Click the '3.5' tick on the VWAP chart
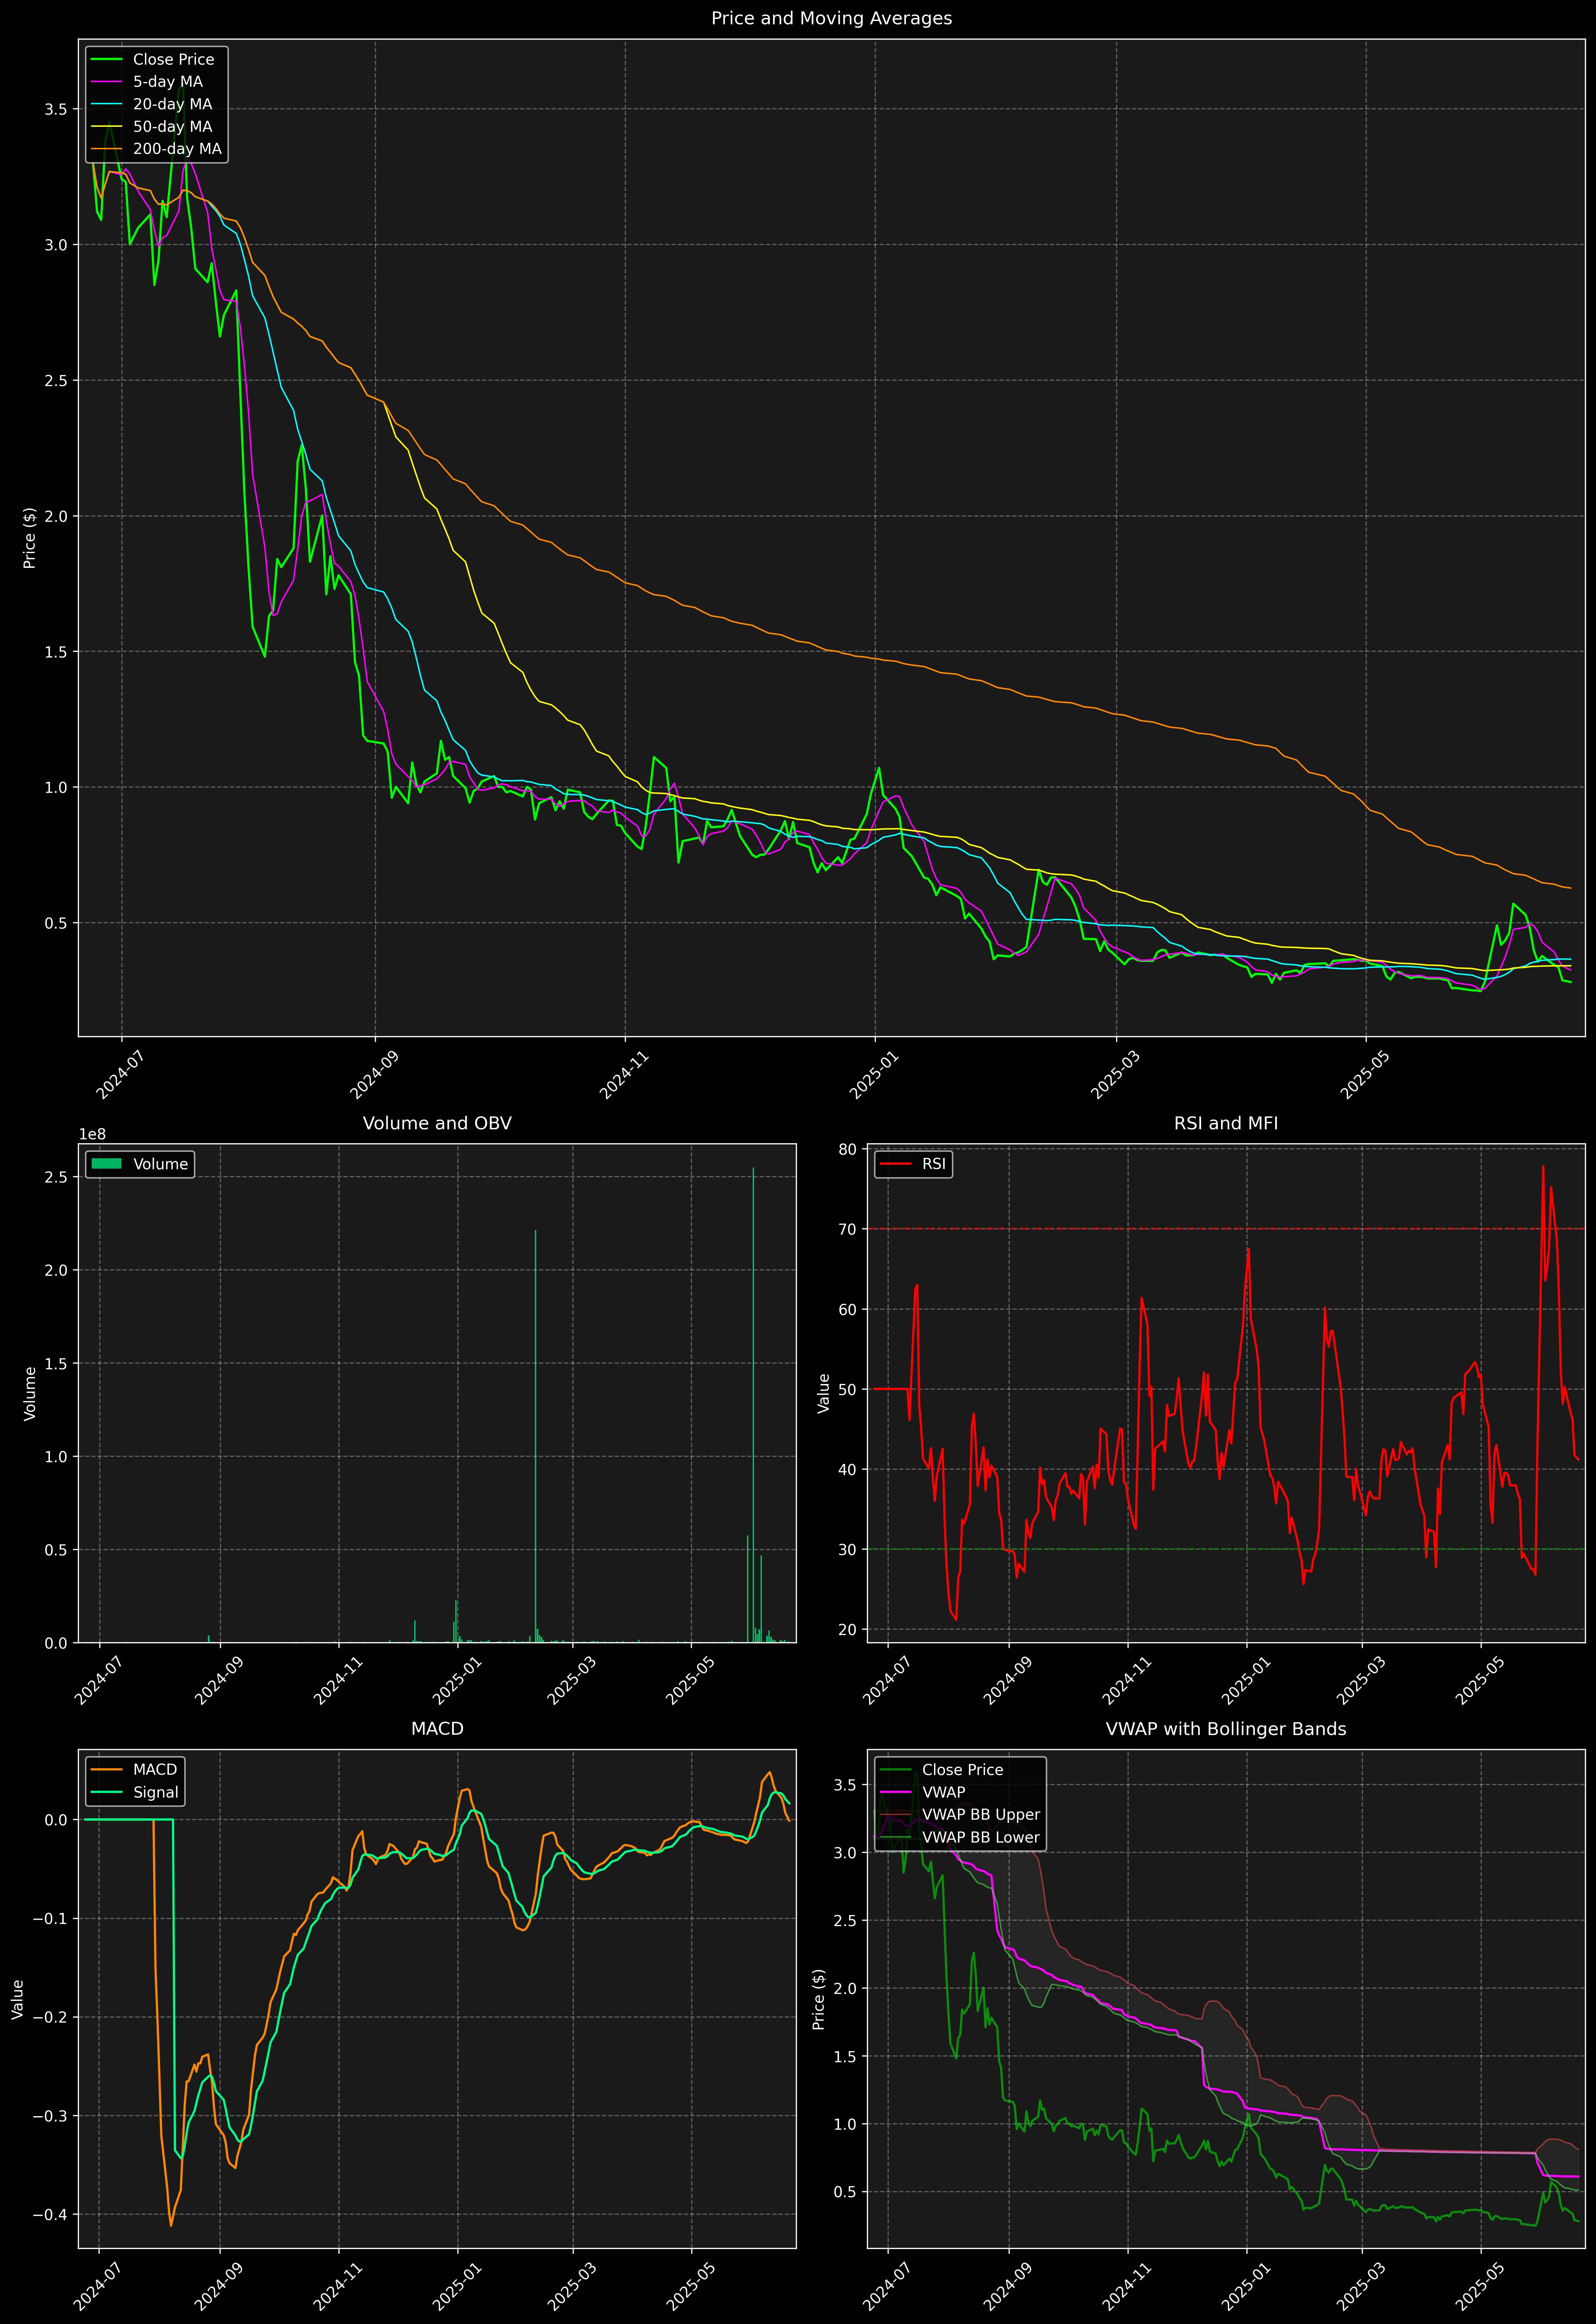 845,1785
